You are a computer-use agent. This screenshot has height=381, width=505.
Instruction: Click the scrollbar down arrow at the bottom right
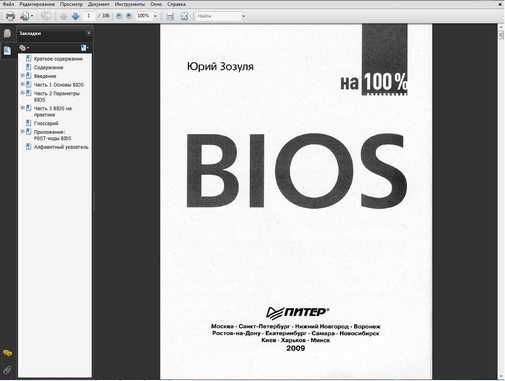tap(501, 377)
